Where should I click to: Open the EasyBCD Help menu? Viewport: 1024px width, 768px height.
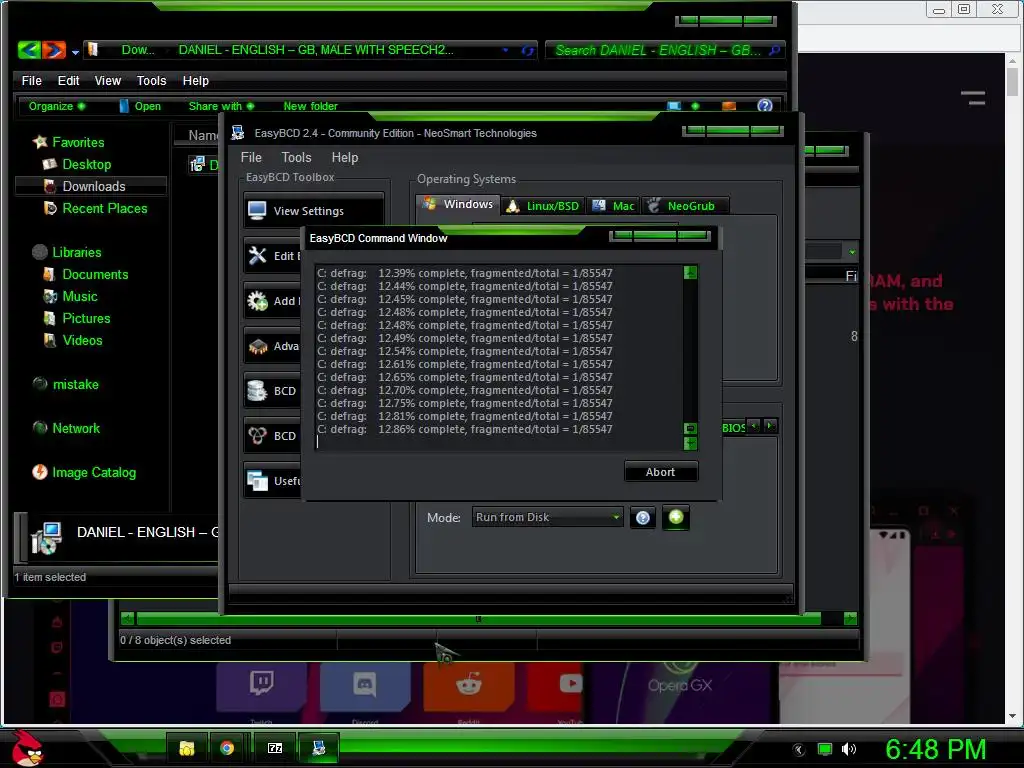tap(344, 157)
